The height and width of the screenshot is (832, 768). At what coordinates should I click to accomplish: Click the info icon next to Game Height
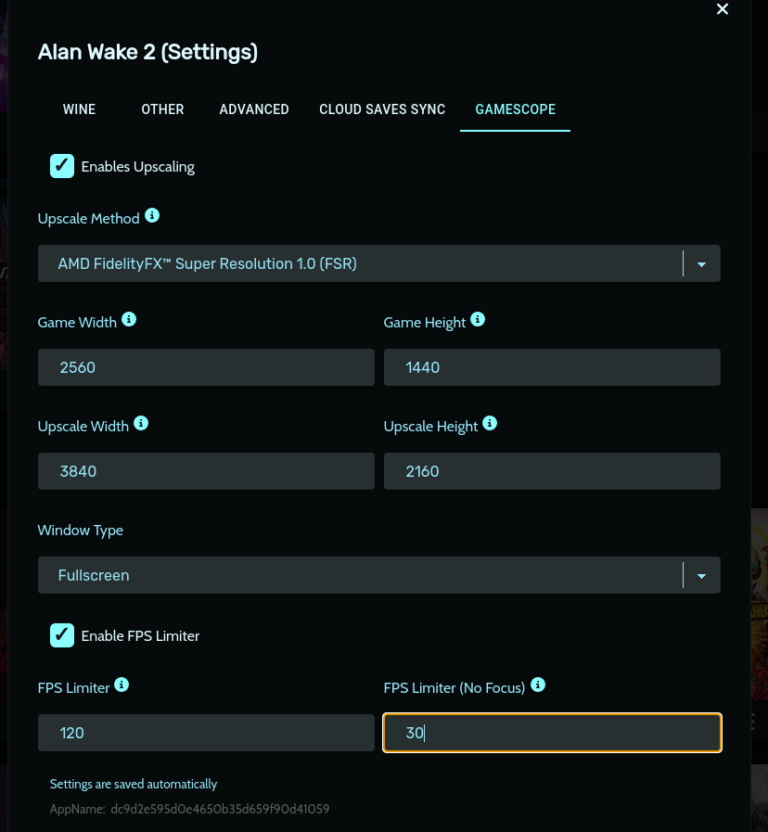[x=477, y=320]
